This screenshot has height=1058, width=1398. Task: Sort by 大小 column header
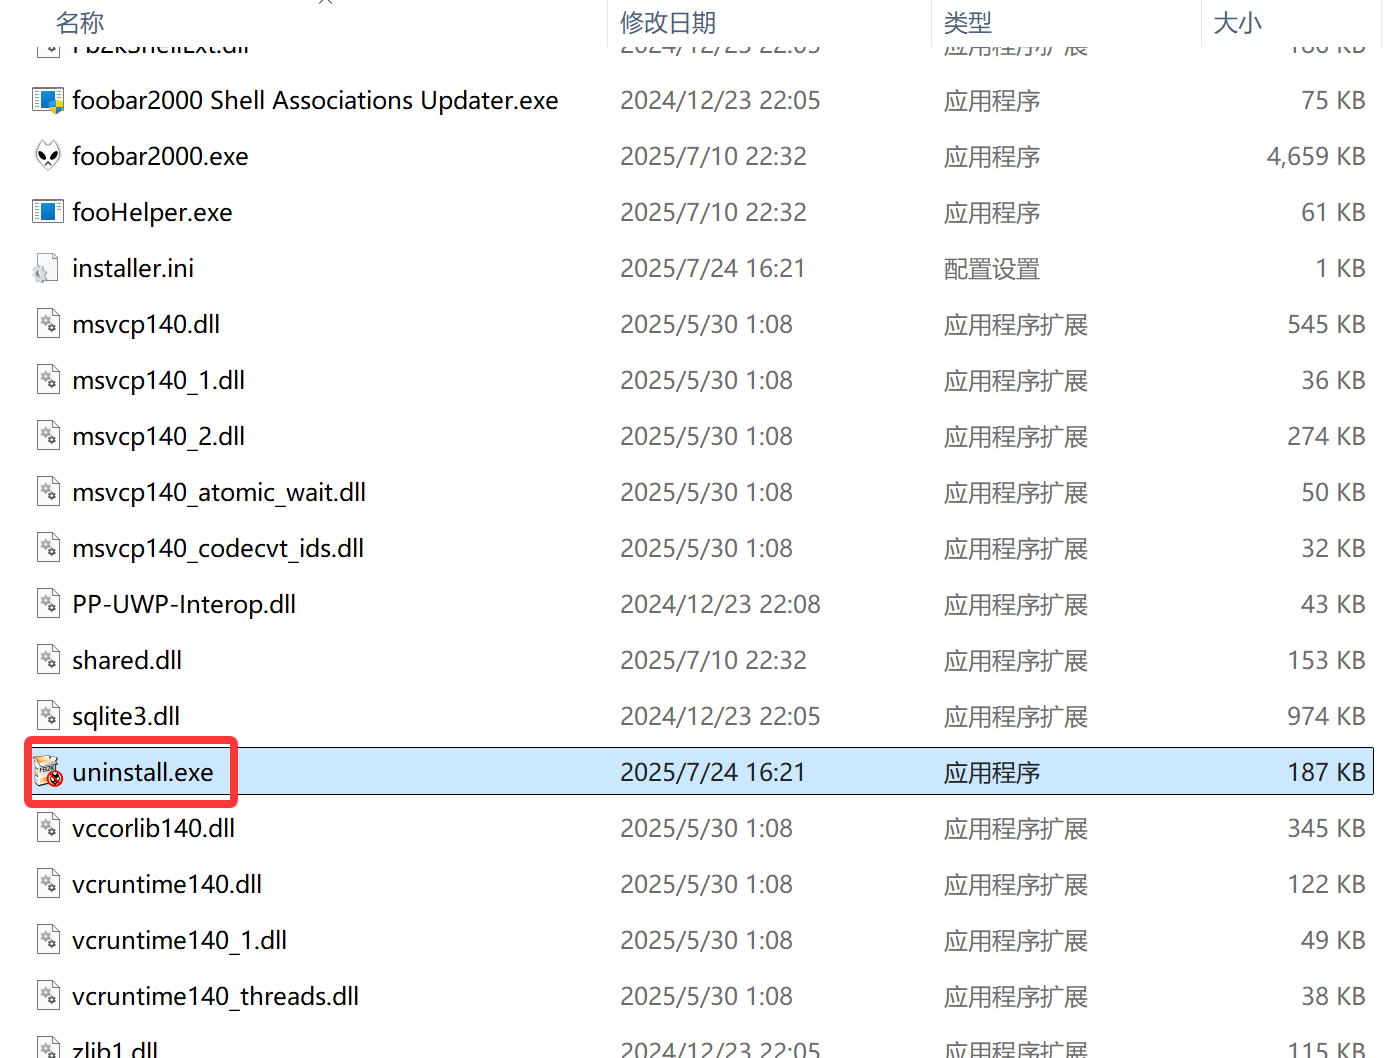1238,22
